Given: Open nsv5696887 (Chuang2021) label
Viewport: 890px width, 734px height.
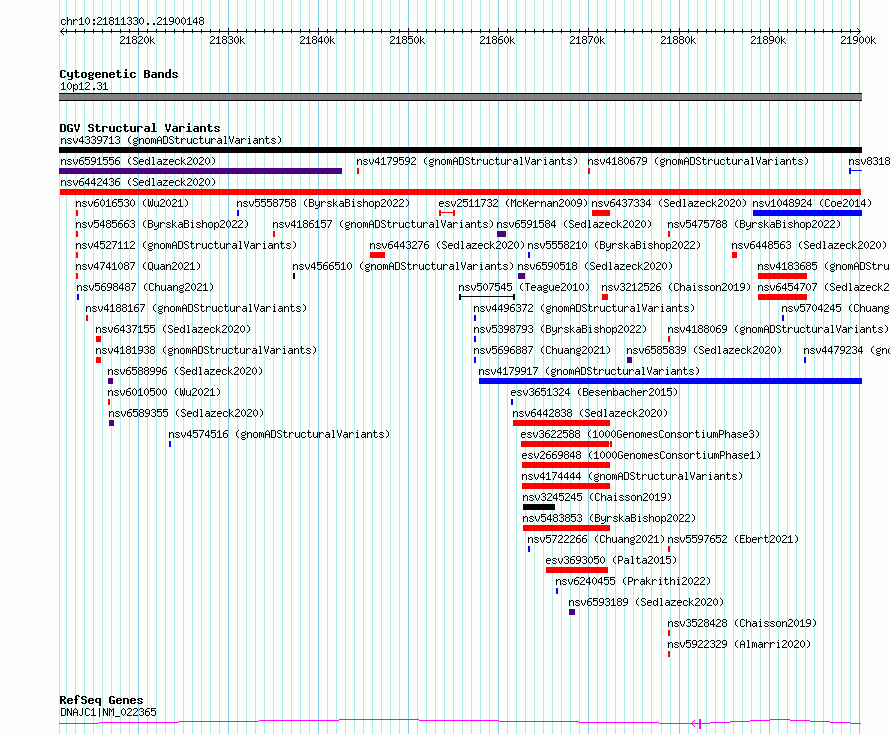Looking at the screenshot, I should tap(542, 350).
